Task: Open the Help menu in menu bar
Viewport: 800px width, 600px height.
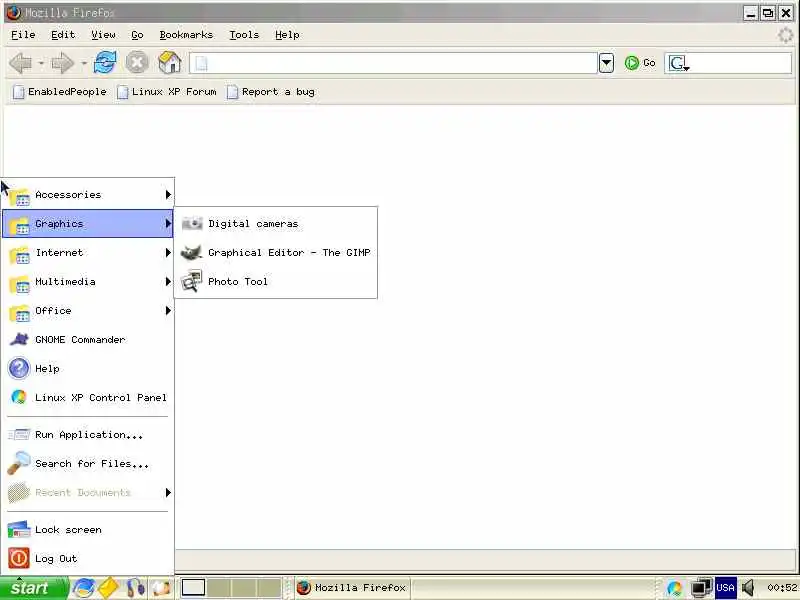Action: [287, 35]
